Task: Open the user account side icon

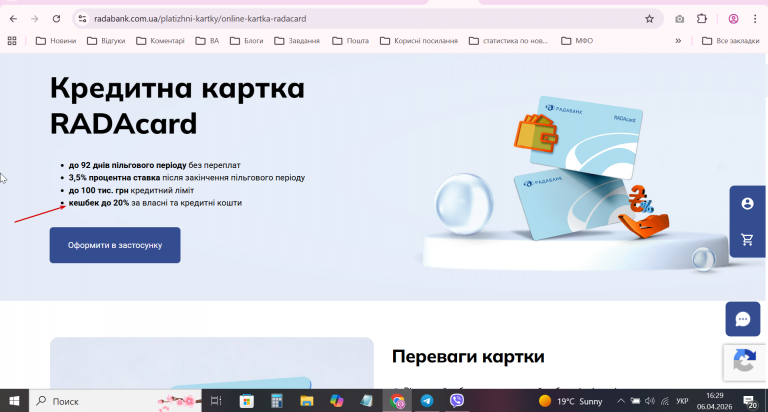Action: pyautogui.click(x=747, y=203)
